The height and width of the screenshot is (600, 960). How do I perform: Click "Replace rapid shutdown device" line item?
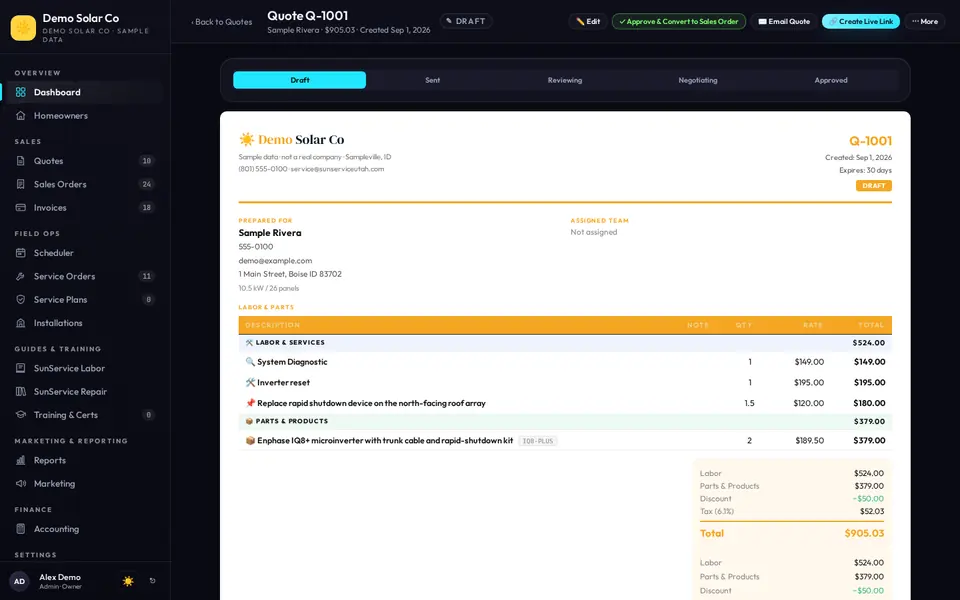[x=371, y=403]
